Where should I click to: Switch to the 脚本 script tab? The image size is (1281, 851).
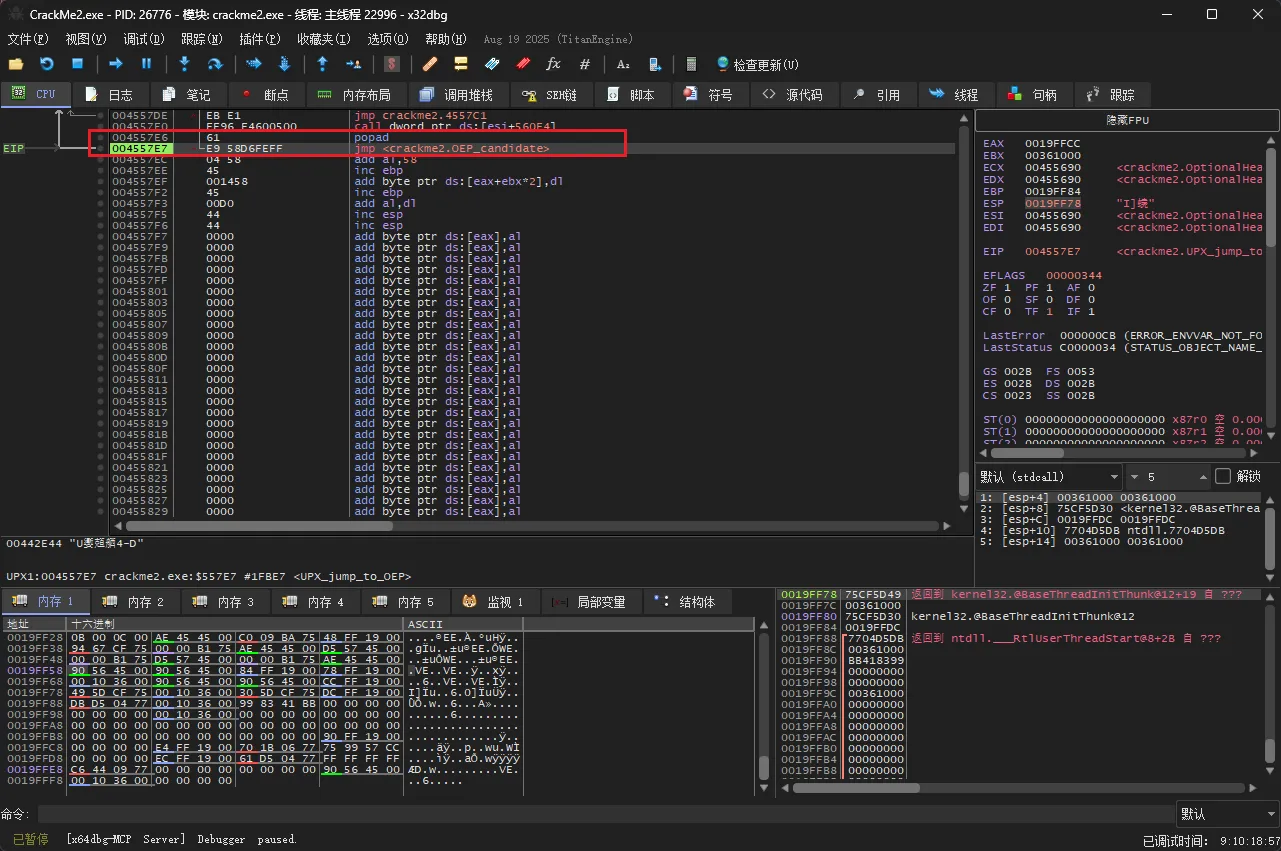click(631, 95)
